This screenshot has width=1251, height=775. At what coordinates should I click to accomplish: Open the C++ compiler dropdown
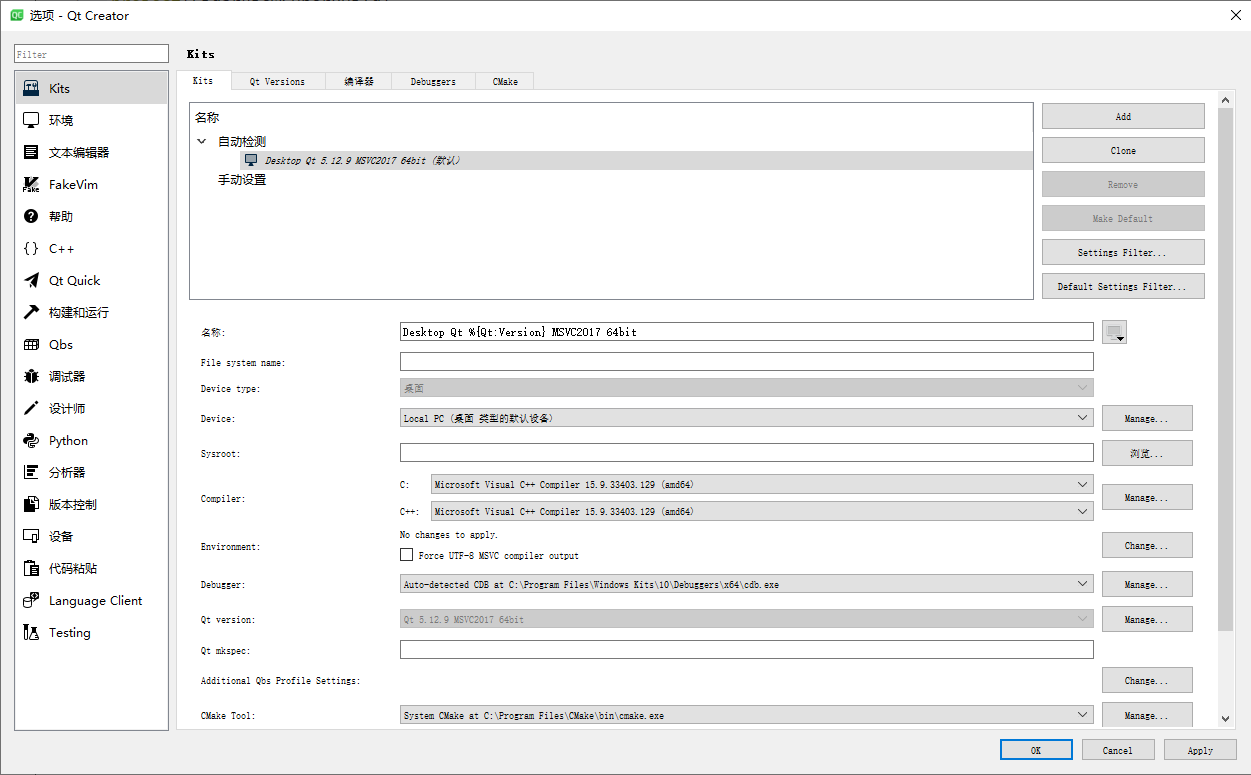[762, 511]
